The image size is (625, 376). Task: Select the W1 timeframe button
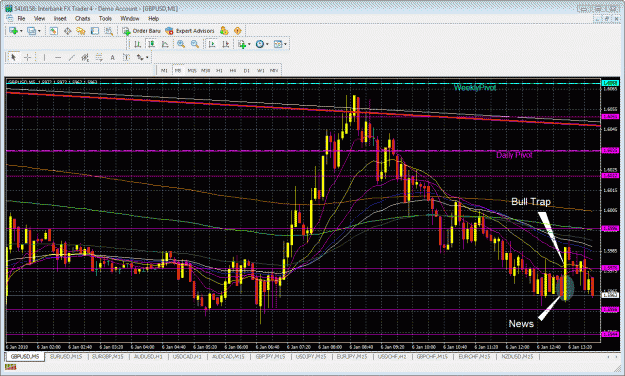click(260, 70)
